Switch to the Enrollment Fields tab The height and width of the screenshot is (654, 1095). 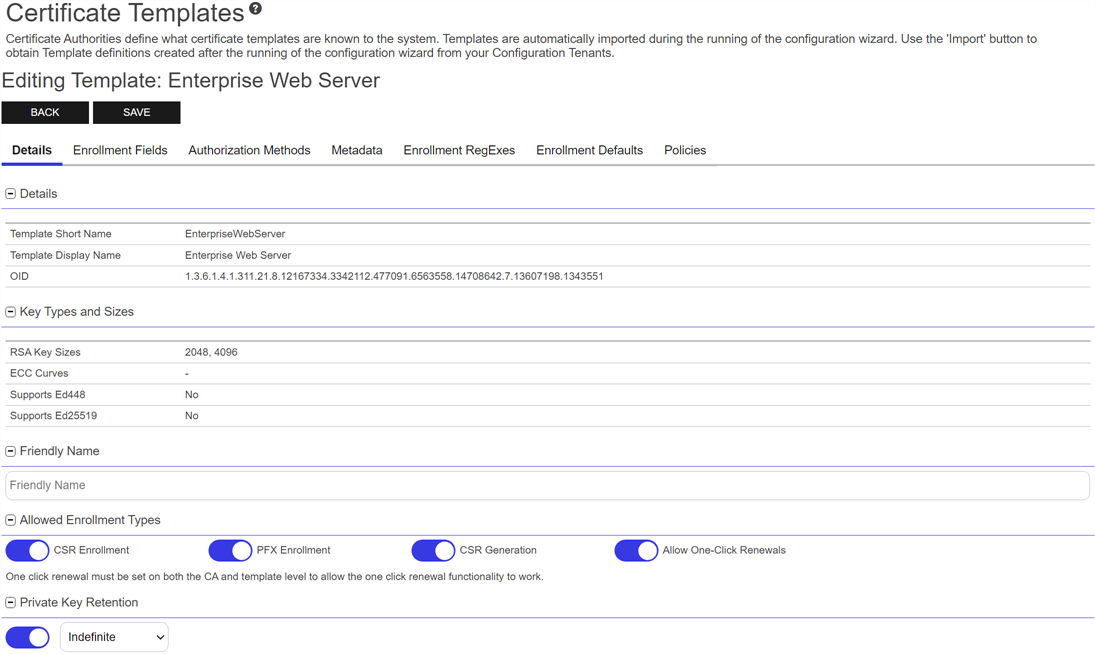tap(120, 151)
